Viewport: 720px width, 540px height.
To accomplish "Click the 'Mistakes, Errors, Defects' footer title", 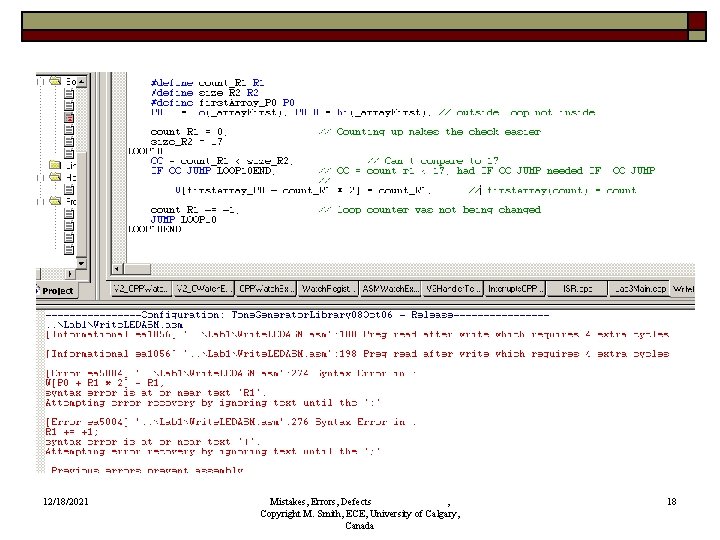I will [321, 501].
